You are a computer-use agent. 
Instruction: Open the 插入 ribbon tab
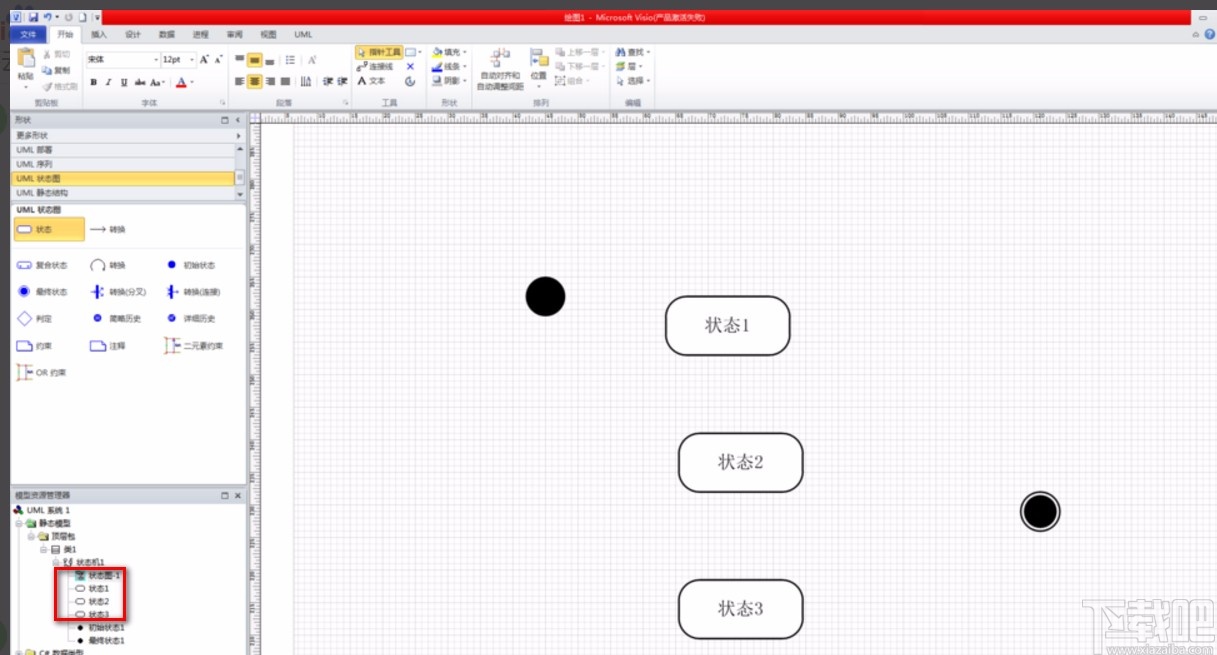pos(98,34)
